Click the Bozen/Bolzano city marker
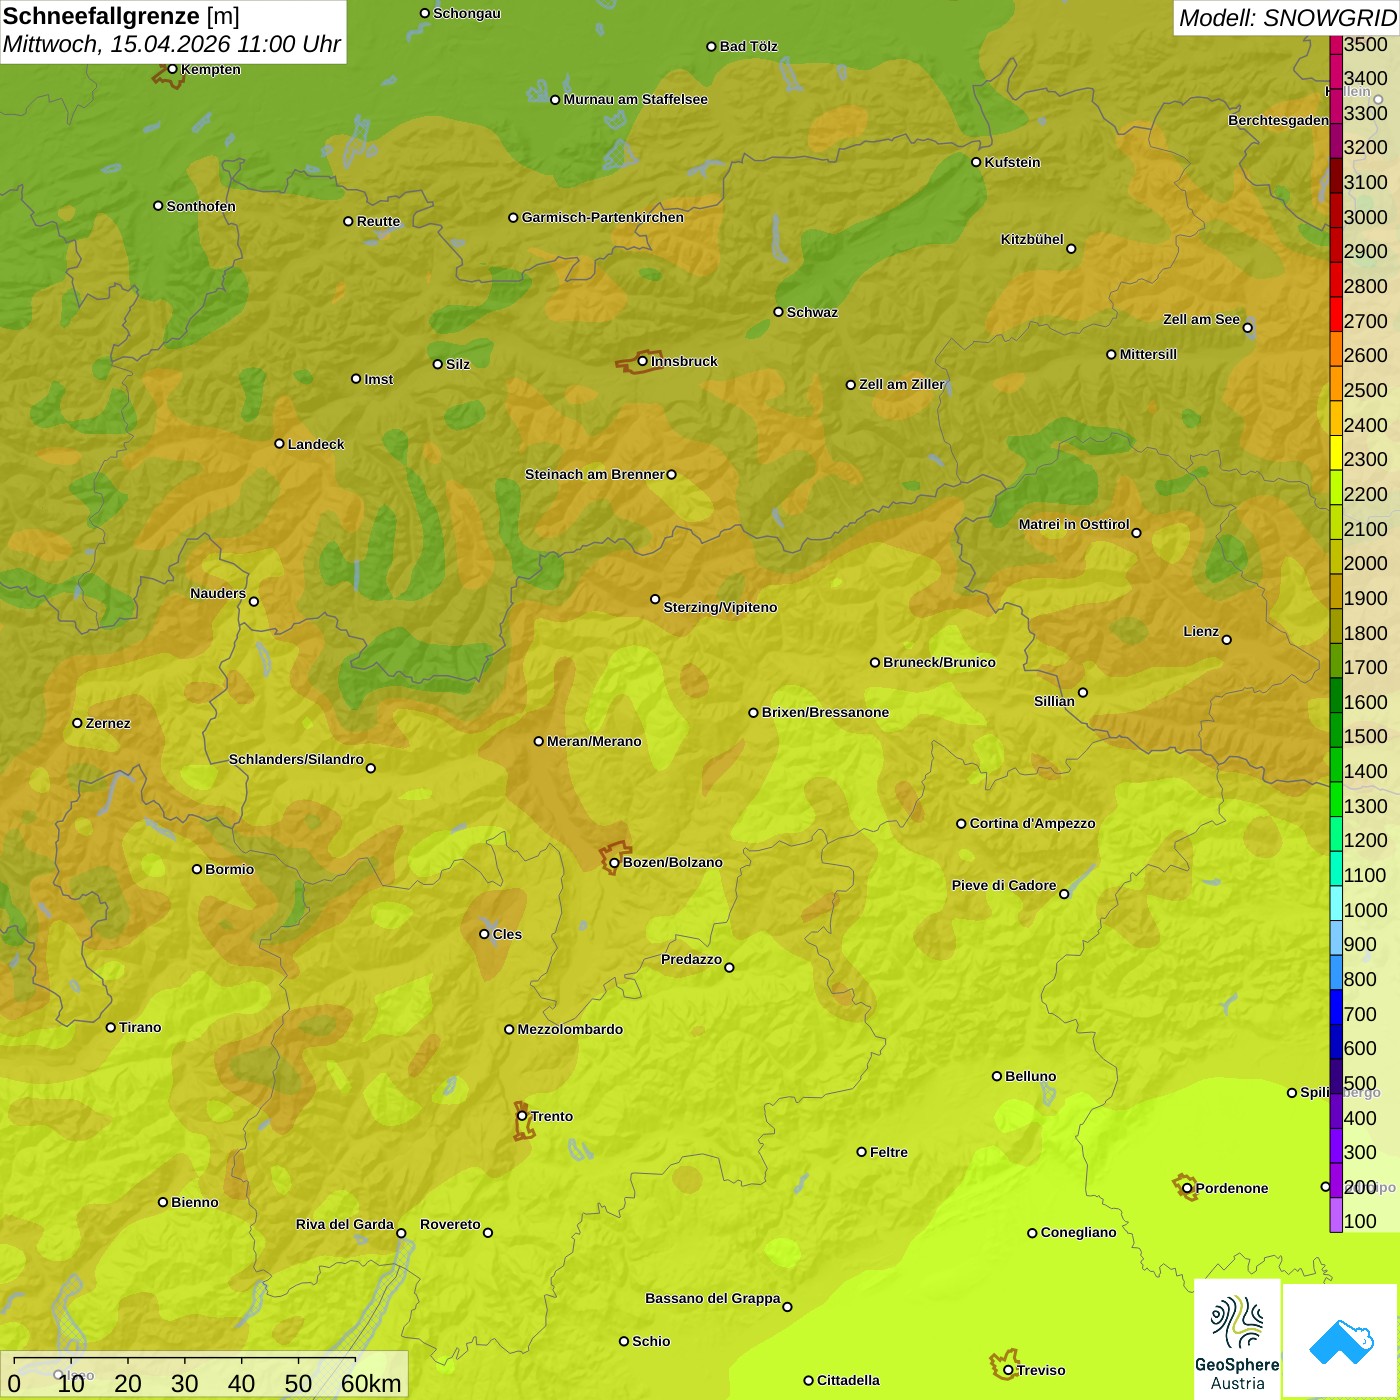 coord(615,862)
